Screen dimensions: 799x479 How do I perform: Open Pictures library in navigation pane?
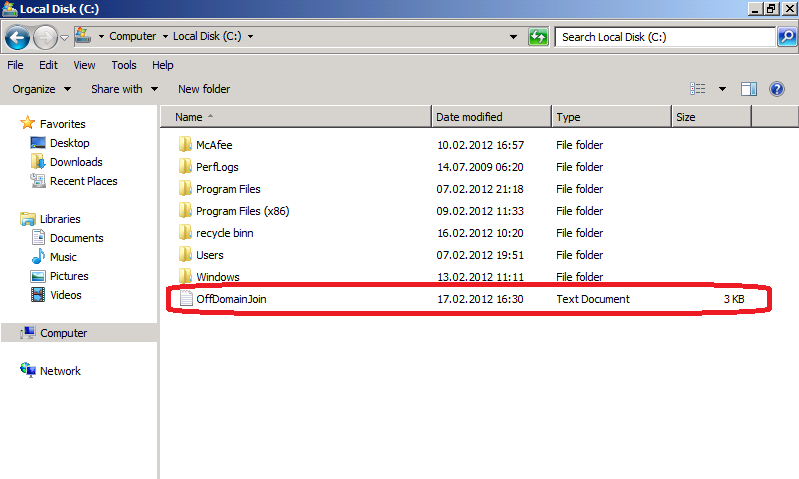pyautogui.click(x=69, y=276)
